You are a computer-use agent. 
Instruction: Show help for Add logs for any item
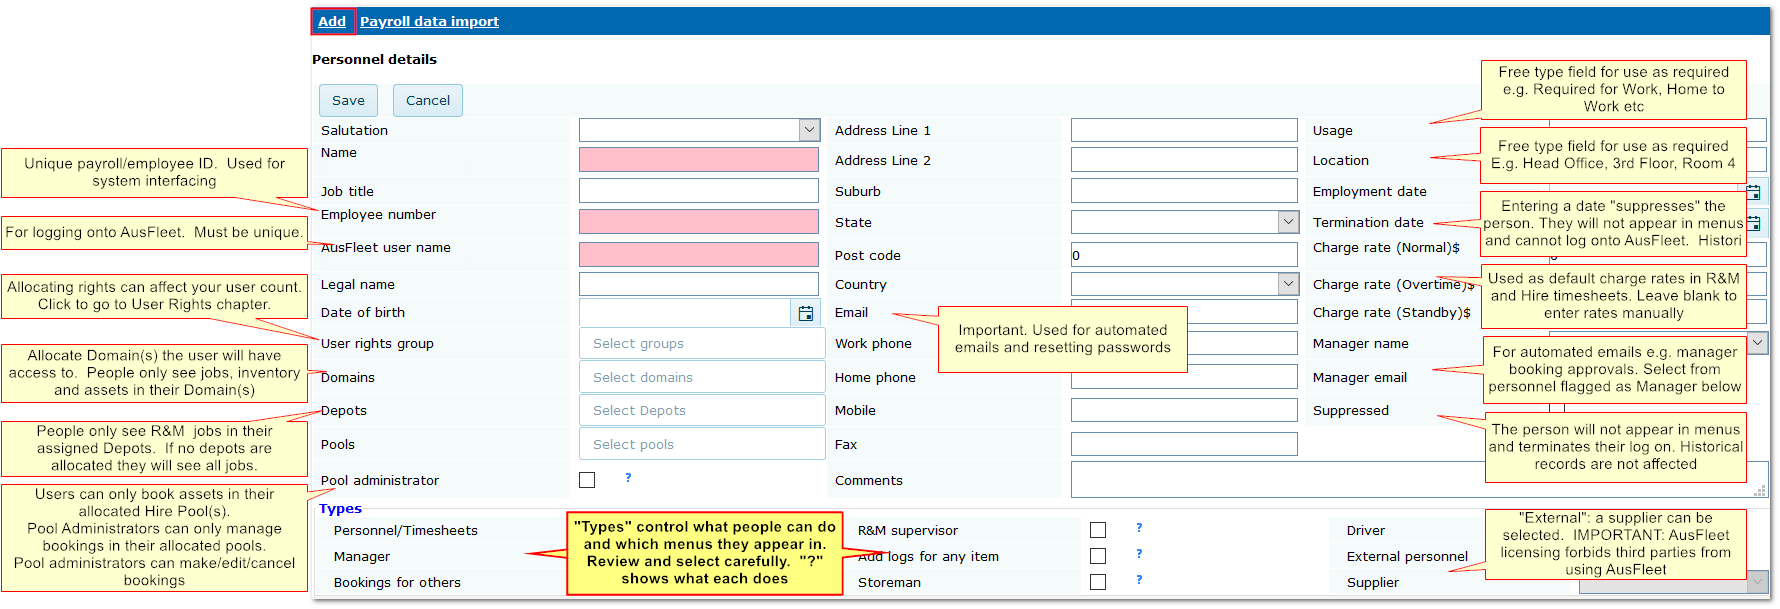click(x=1139, y=554)
